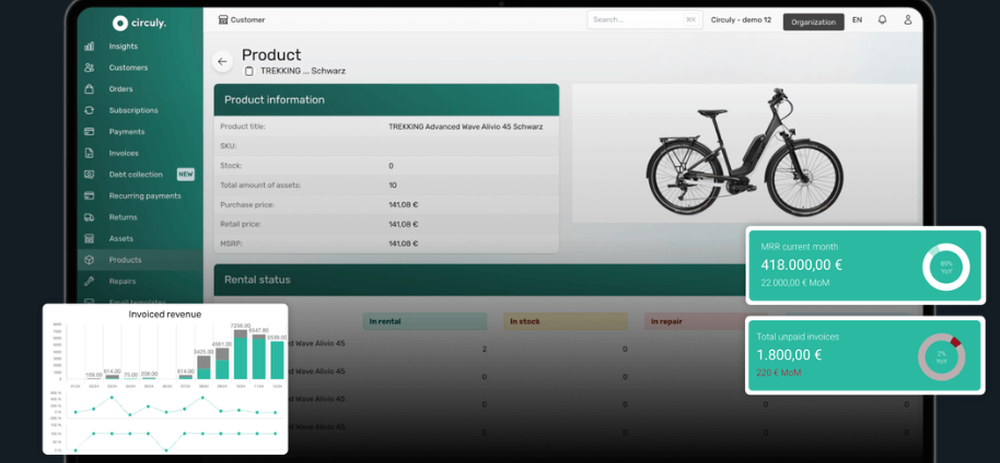Viewport: 1000px width, 463px height.
Task: Open Recurring payments in the sidebar
Action: coord(145,196)
